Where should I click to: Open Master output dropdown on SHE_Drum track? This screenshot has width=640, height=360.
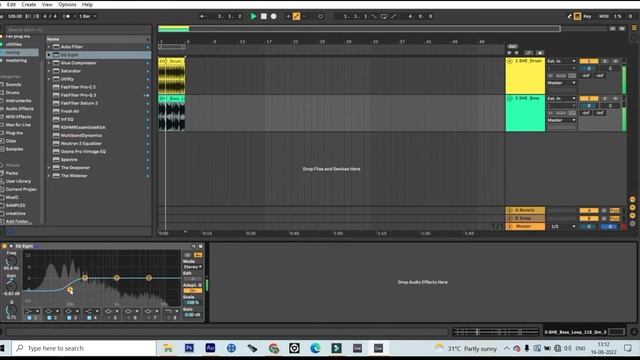coord(561,83)
